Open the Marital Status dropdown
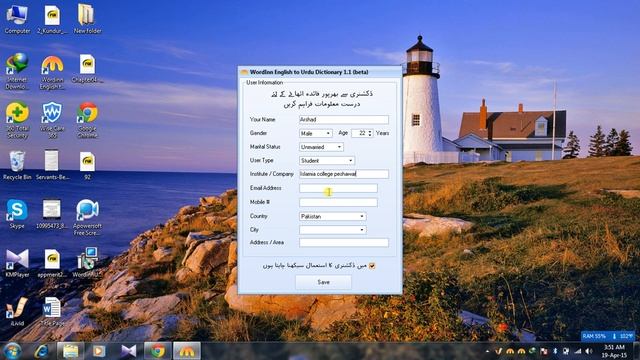The height and width of the screenshot is (360, 640). pos(321,147)
